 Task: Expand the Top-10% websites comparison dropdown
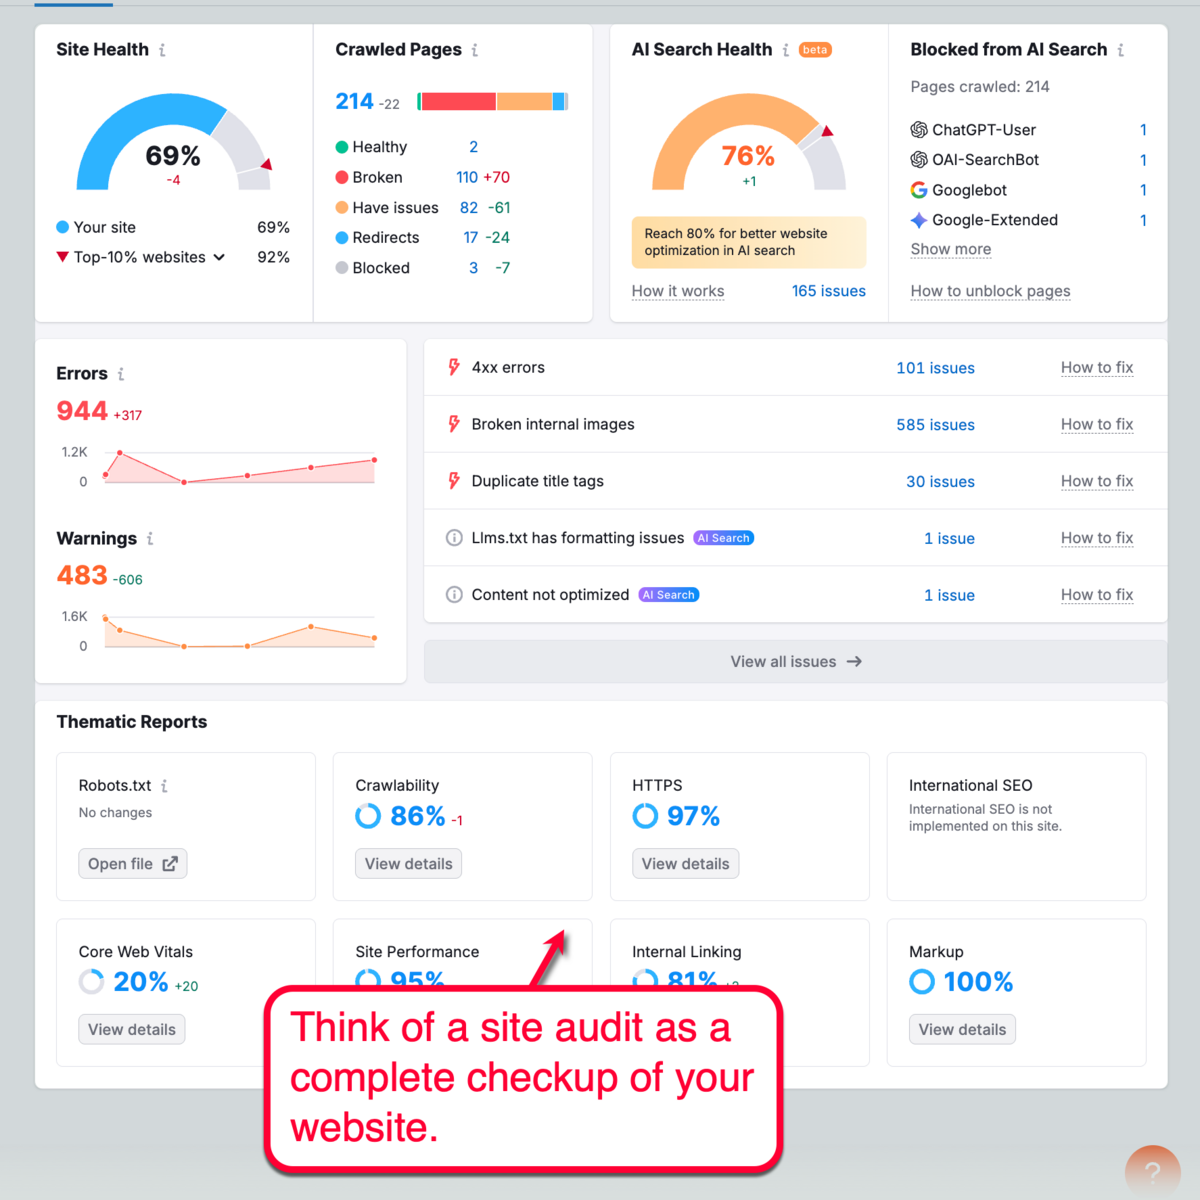[220, 257]
